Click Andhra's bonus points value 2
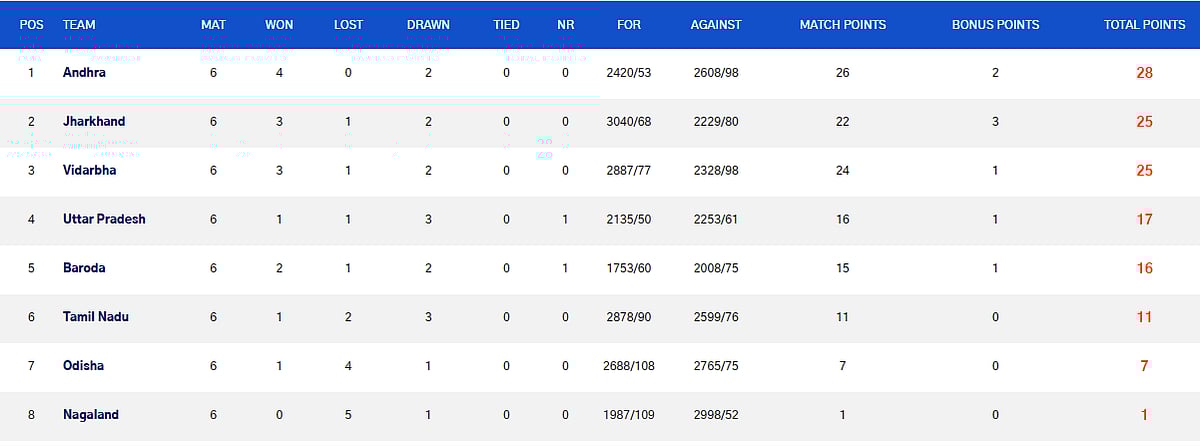This screenshot has height=447, width=1200. (x=995, y=73)
